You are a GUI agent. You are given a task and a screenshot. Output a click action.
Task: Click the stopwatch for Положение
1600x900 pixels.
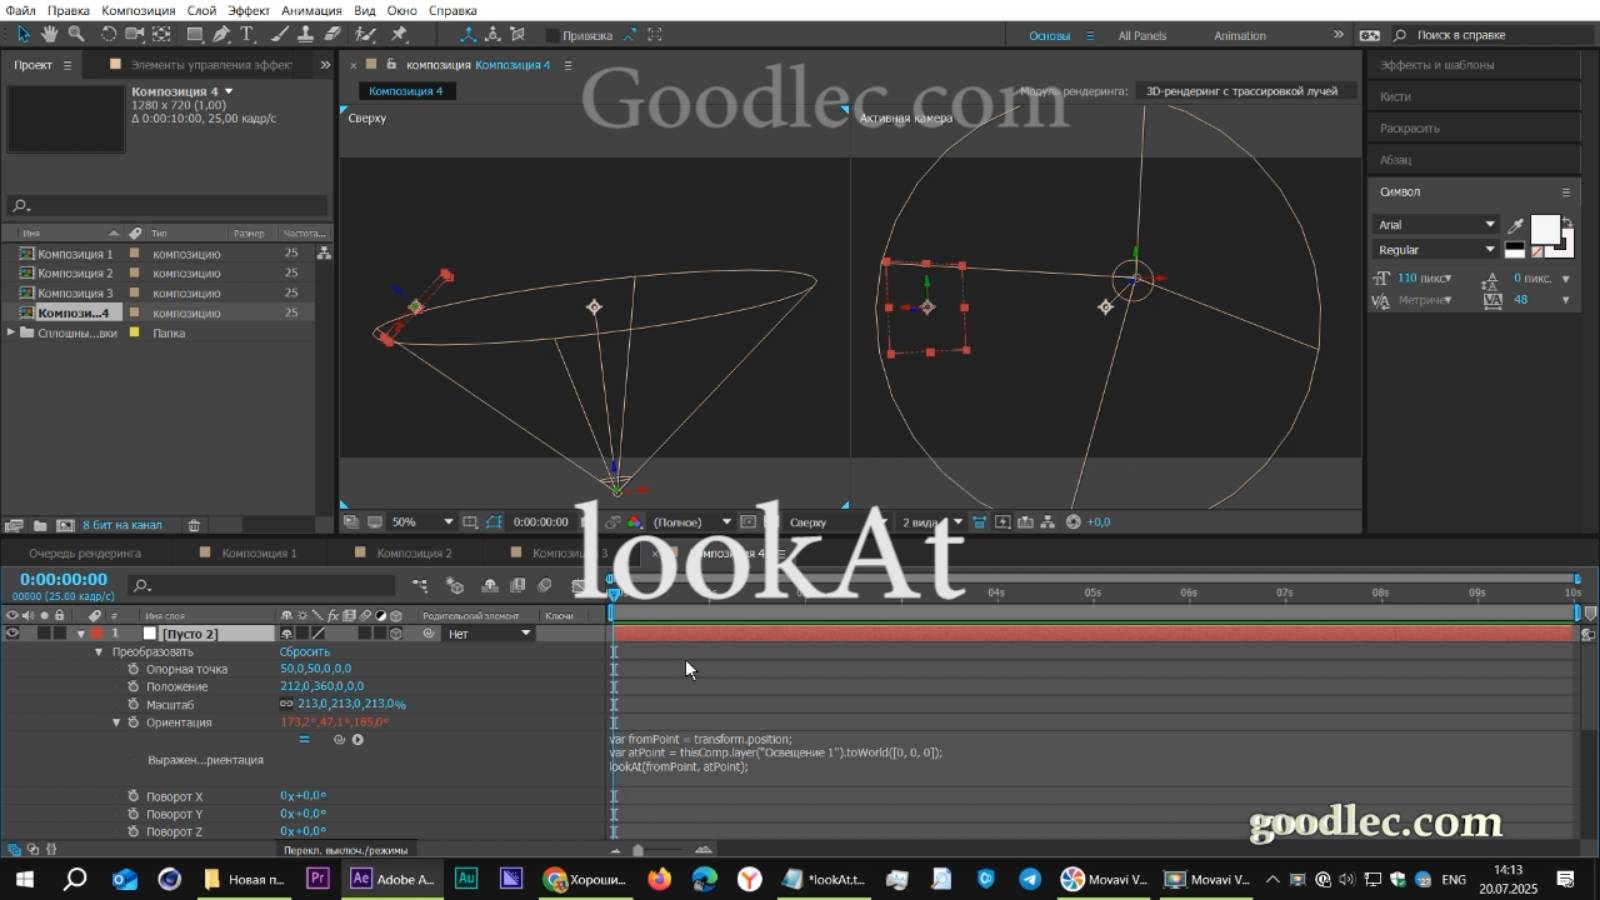[135, 686]
